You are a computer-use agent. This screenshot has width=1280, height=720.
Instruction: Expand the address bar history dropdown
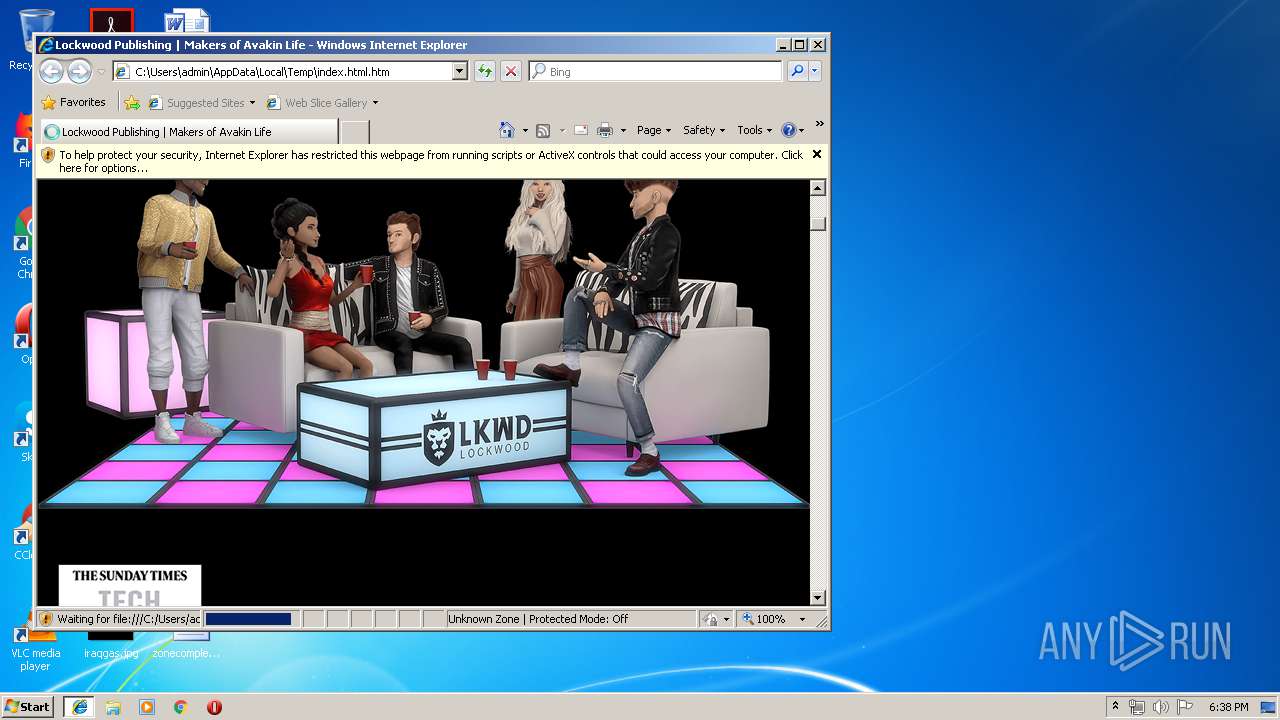[460, 71]
